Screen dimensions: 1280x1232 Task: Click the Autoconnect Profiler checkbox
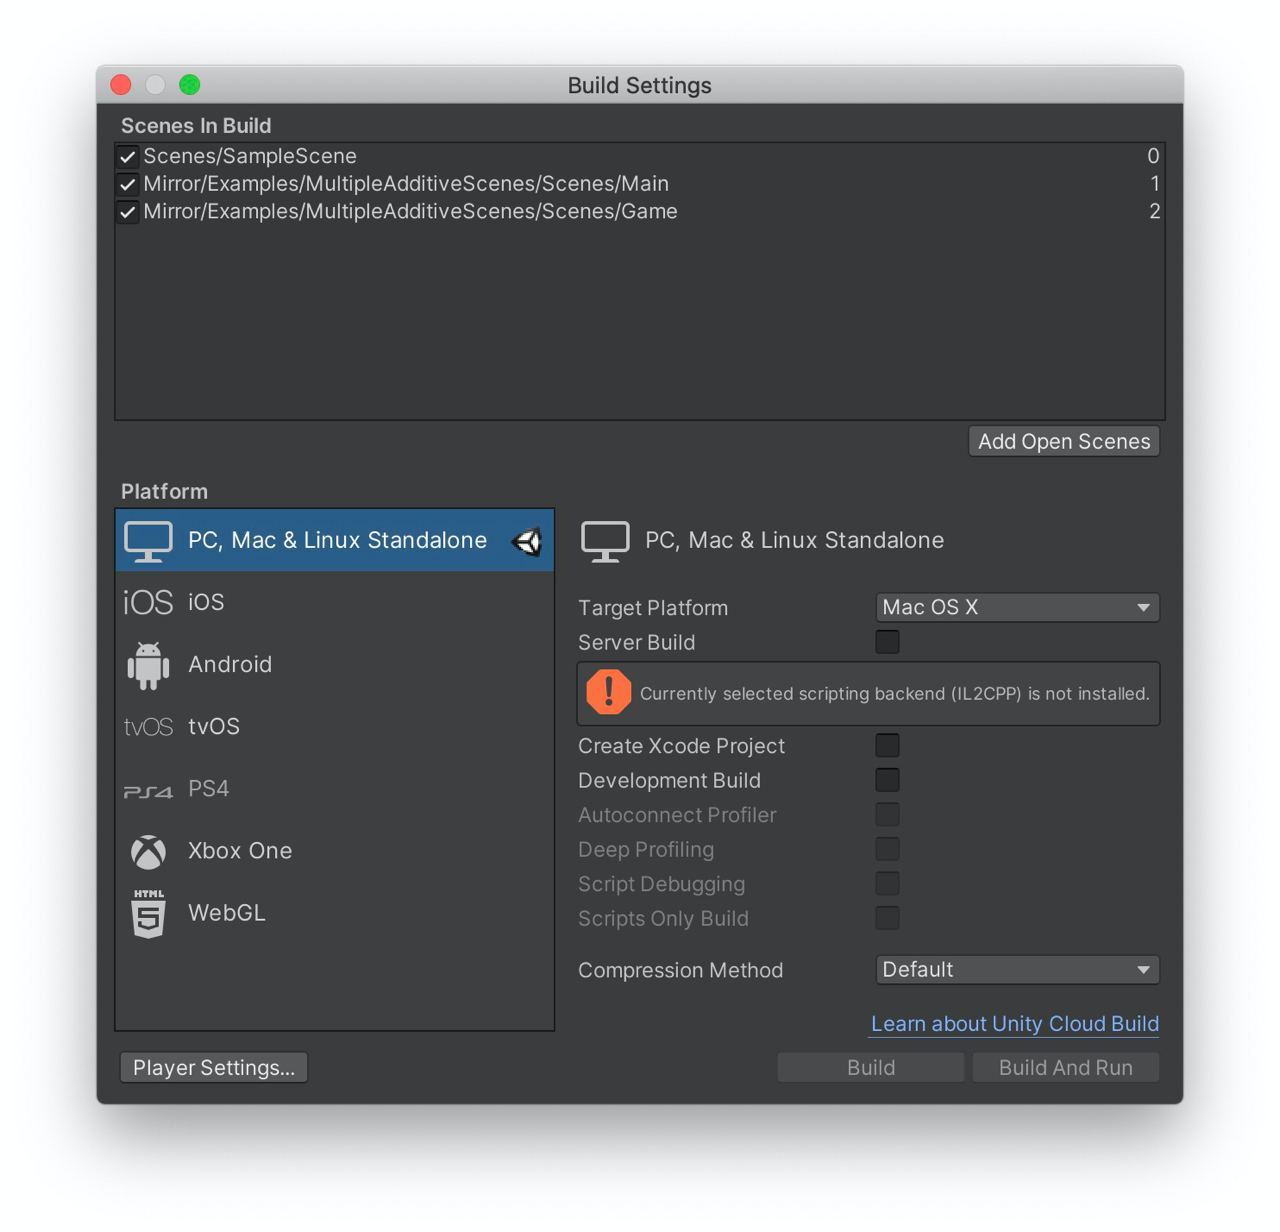[x=887, y=814]
